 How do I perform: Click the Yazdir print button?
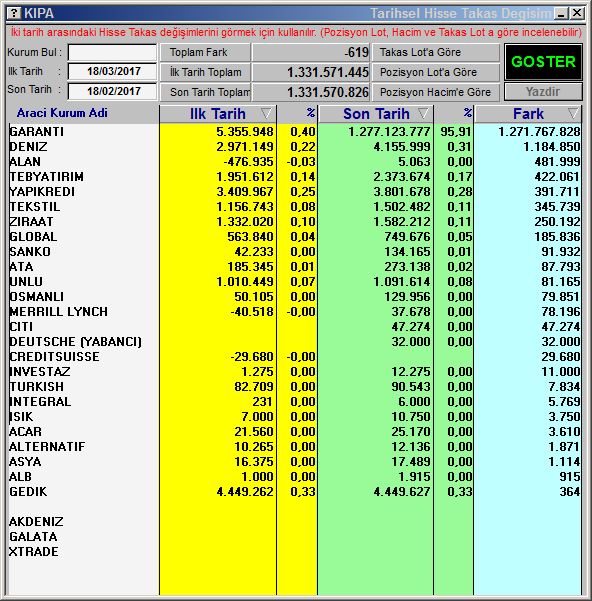coord(543,92)
